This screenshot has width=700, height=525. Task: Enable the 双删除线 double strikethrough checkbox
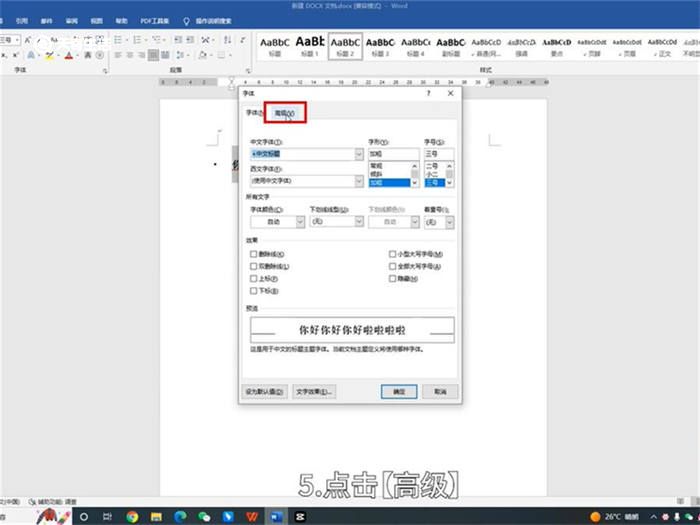[254, 266]
